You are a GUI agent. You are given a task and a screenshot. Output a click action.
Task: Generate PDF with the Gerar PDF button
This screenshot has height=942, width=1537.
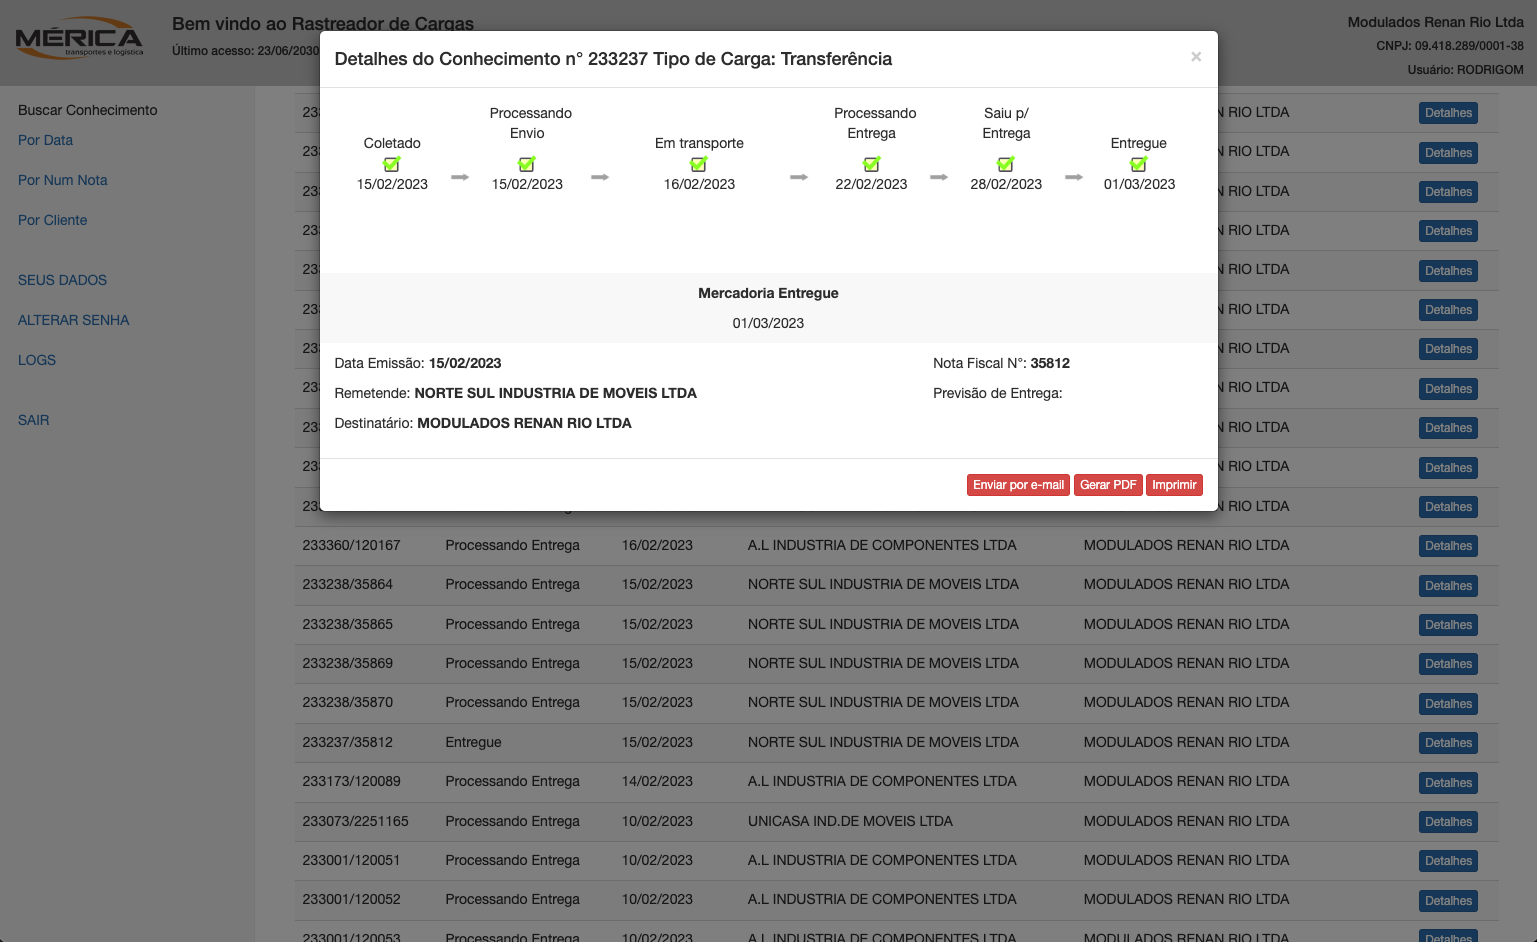point(1108,485)
